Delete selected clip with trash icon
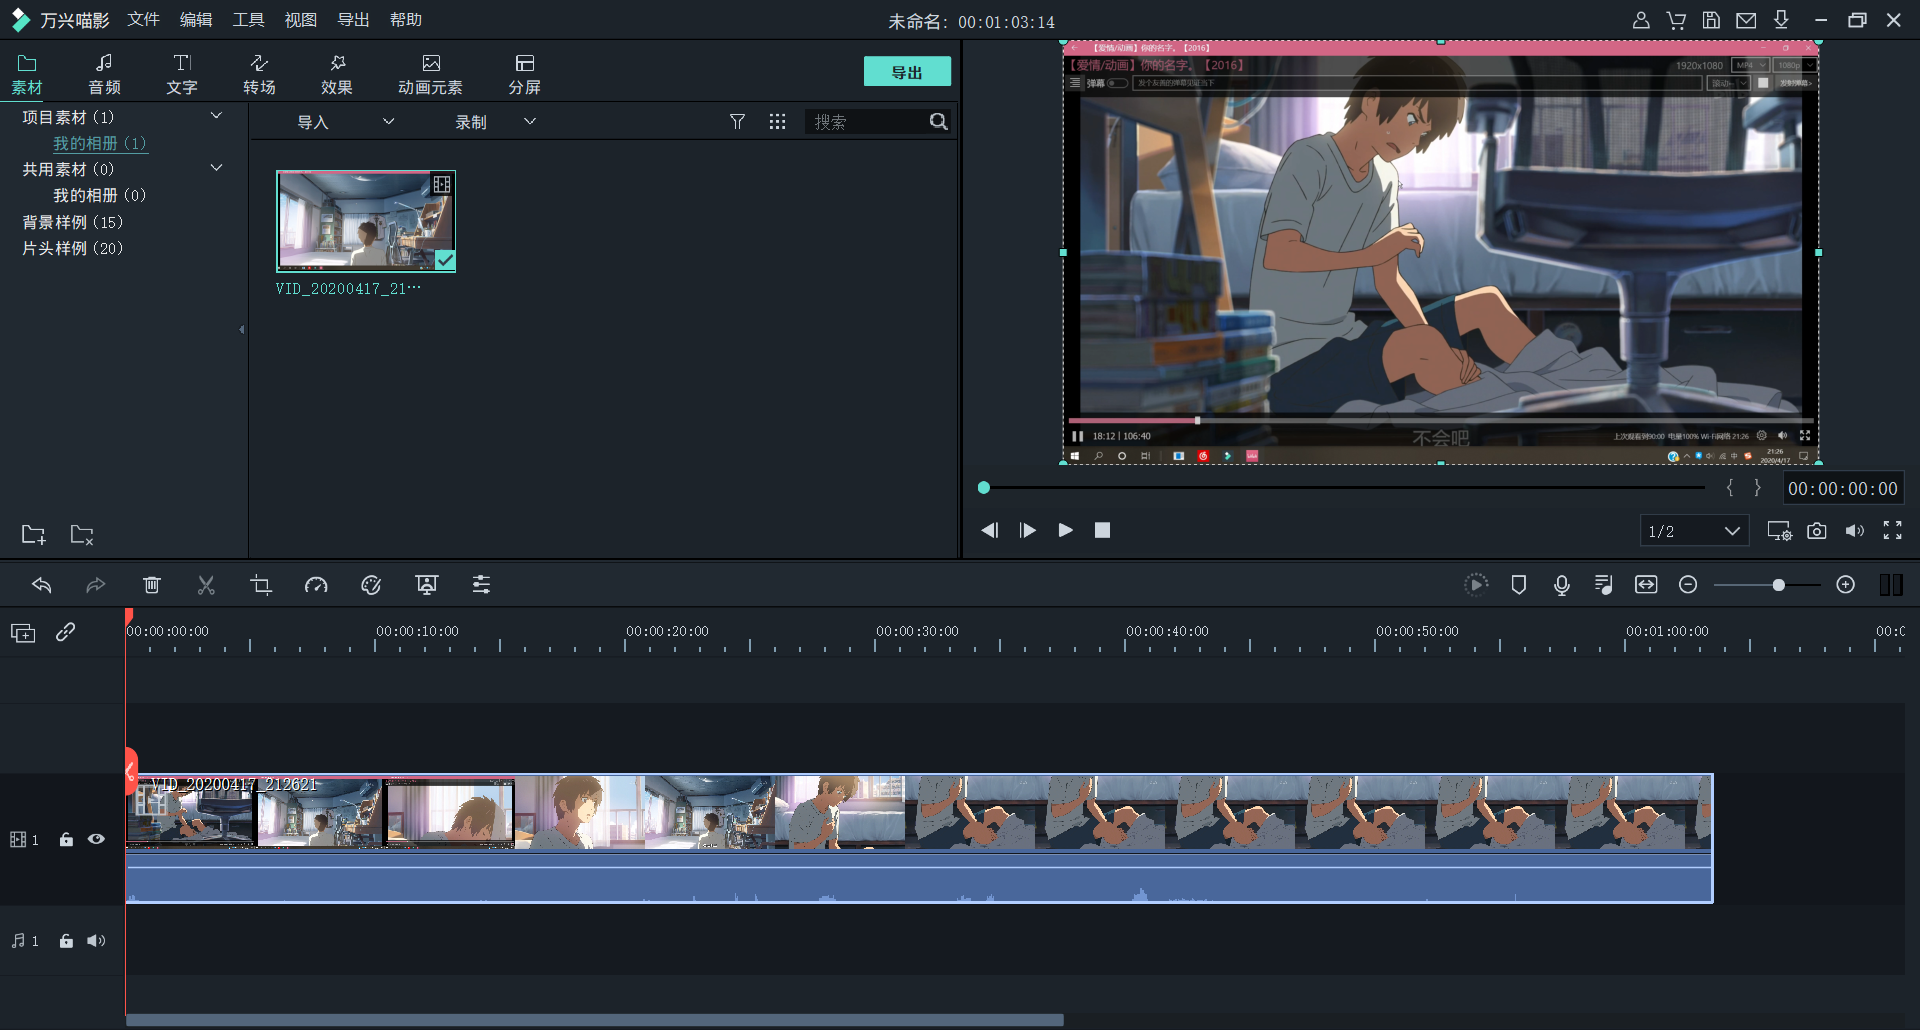Viewport: 1920px width, 1030px height. [152, 585]
